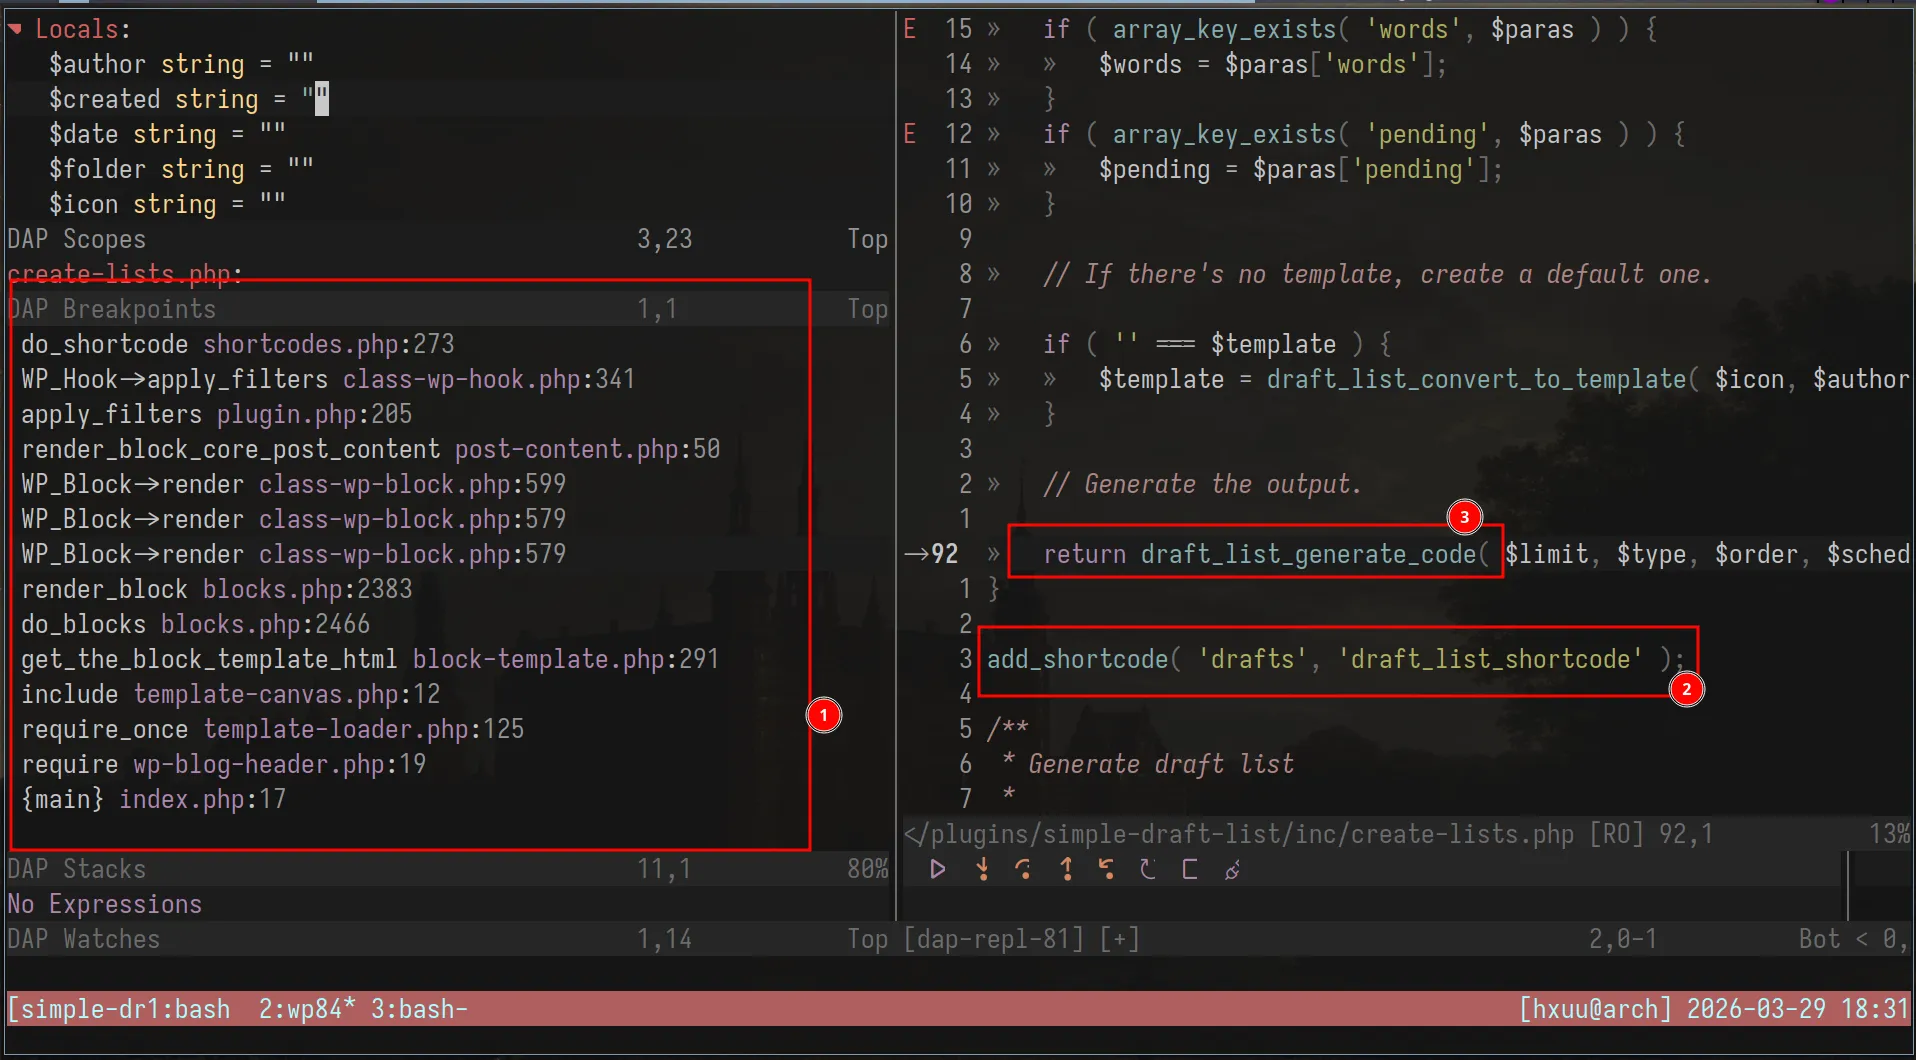Click the step over debug icon

(x=1023, y=869)
